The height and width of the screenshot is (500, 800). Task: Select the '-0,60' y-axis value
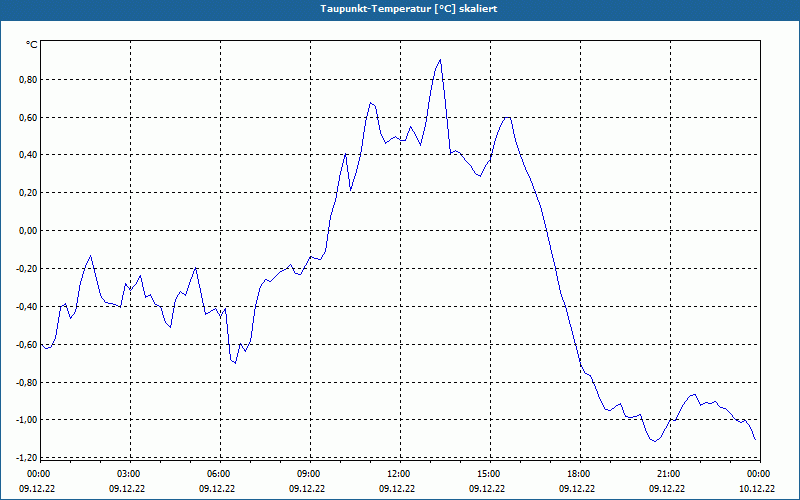tap(28, 344)
